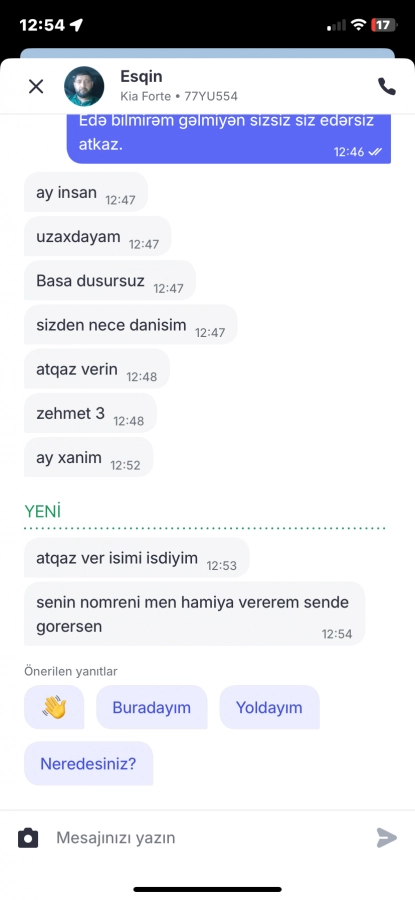Screen dimensions: 415x900
Task: Tap the battery indicator in status bar
Action: coord(383,25)
